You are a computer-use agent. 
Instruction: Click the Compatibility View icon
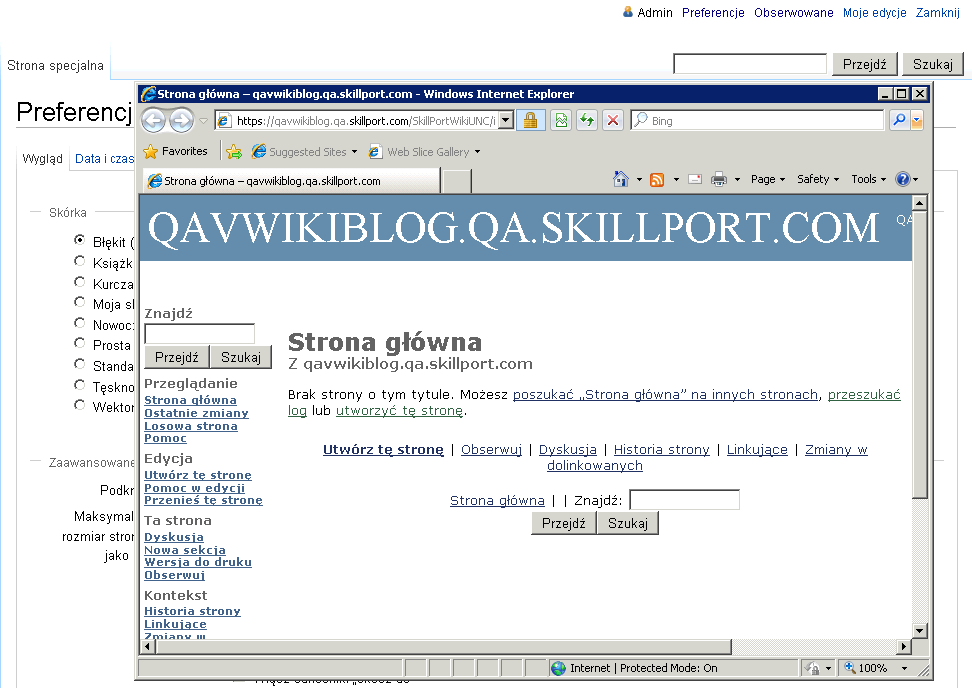561,121
